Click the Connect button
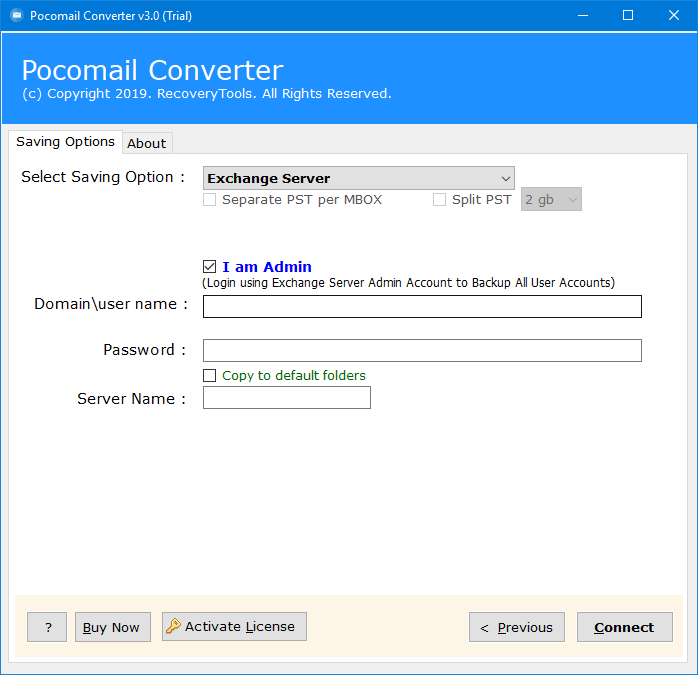 (625, 627)
